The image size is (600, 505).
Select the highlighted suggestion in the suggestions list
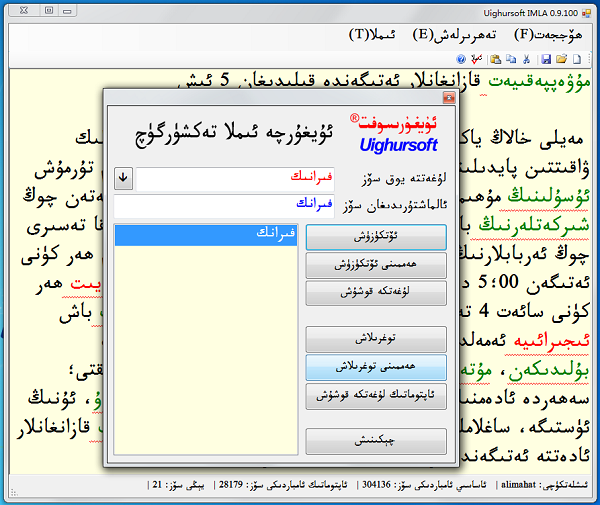(206, 235)
